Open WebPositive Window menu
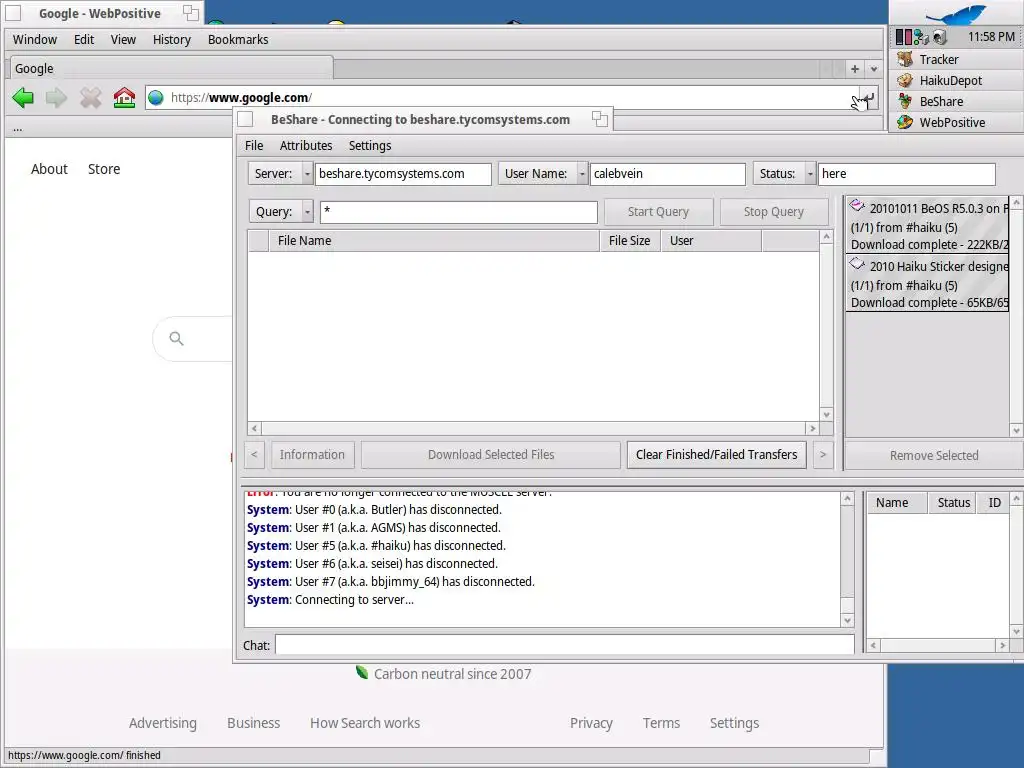 (35, 40)
